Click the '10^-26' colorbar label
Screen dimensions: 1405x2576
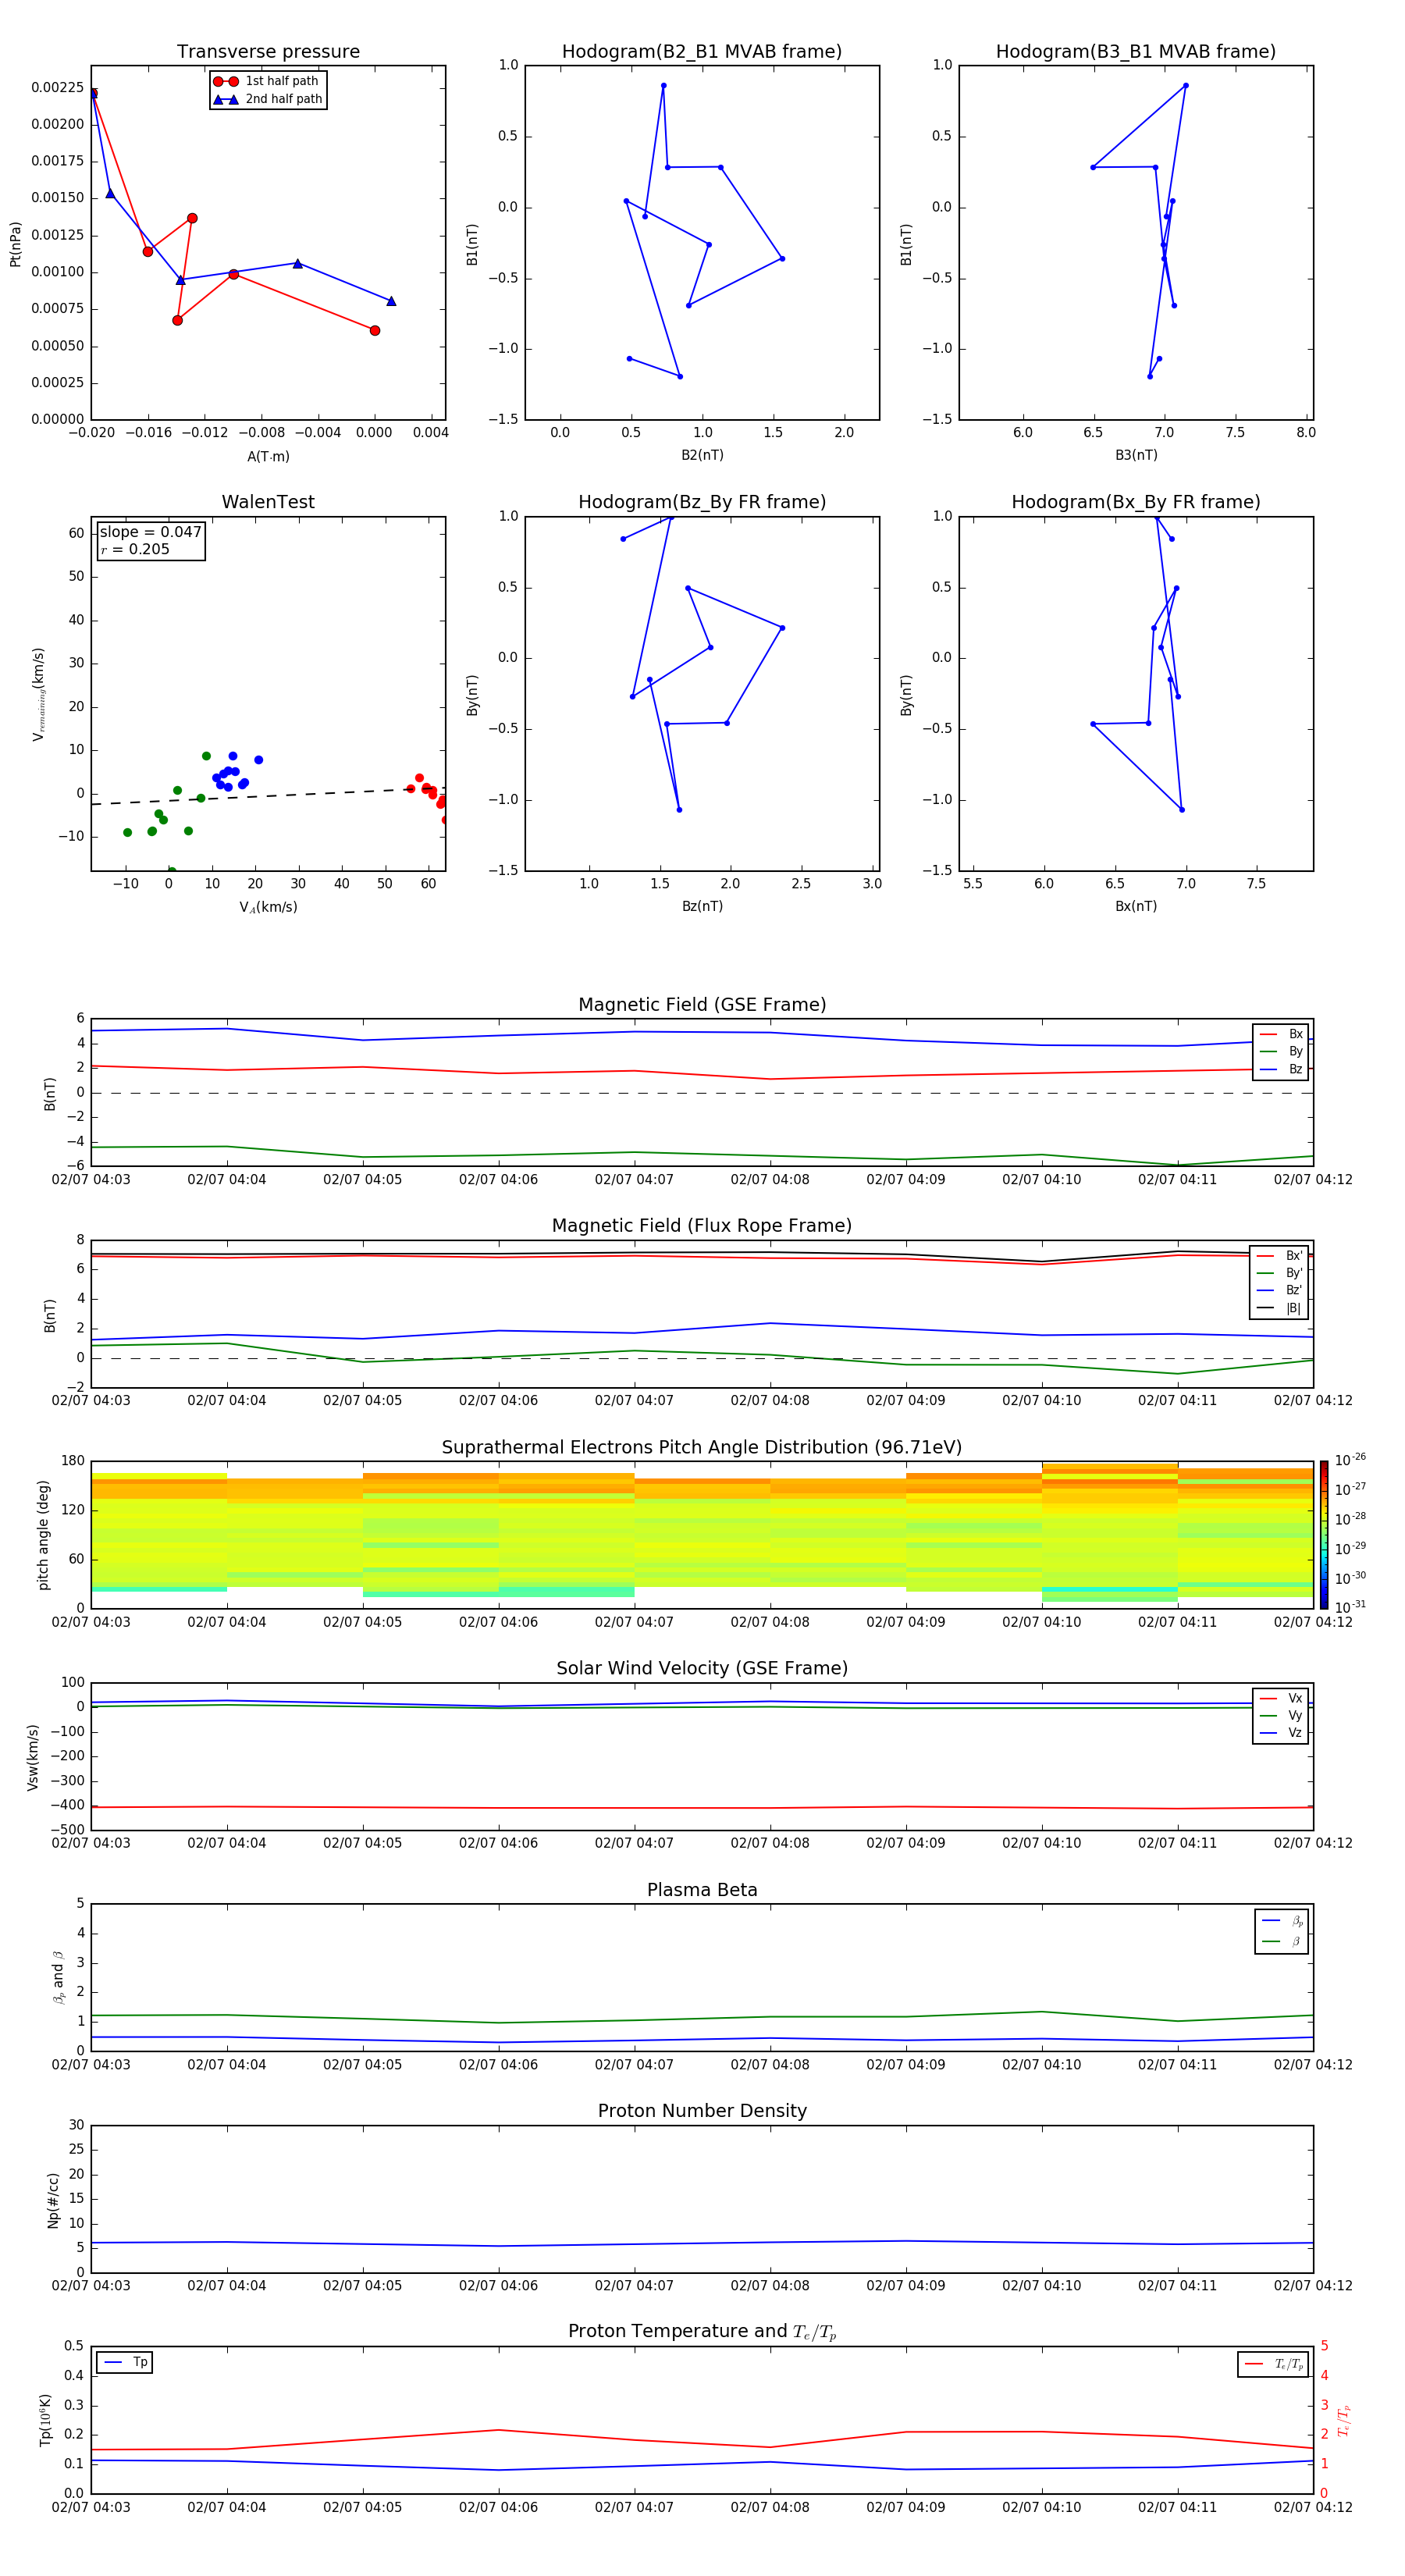click(x=1350, y=1460)
